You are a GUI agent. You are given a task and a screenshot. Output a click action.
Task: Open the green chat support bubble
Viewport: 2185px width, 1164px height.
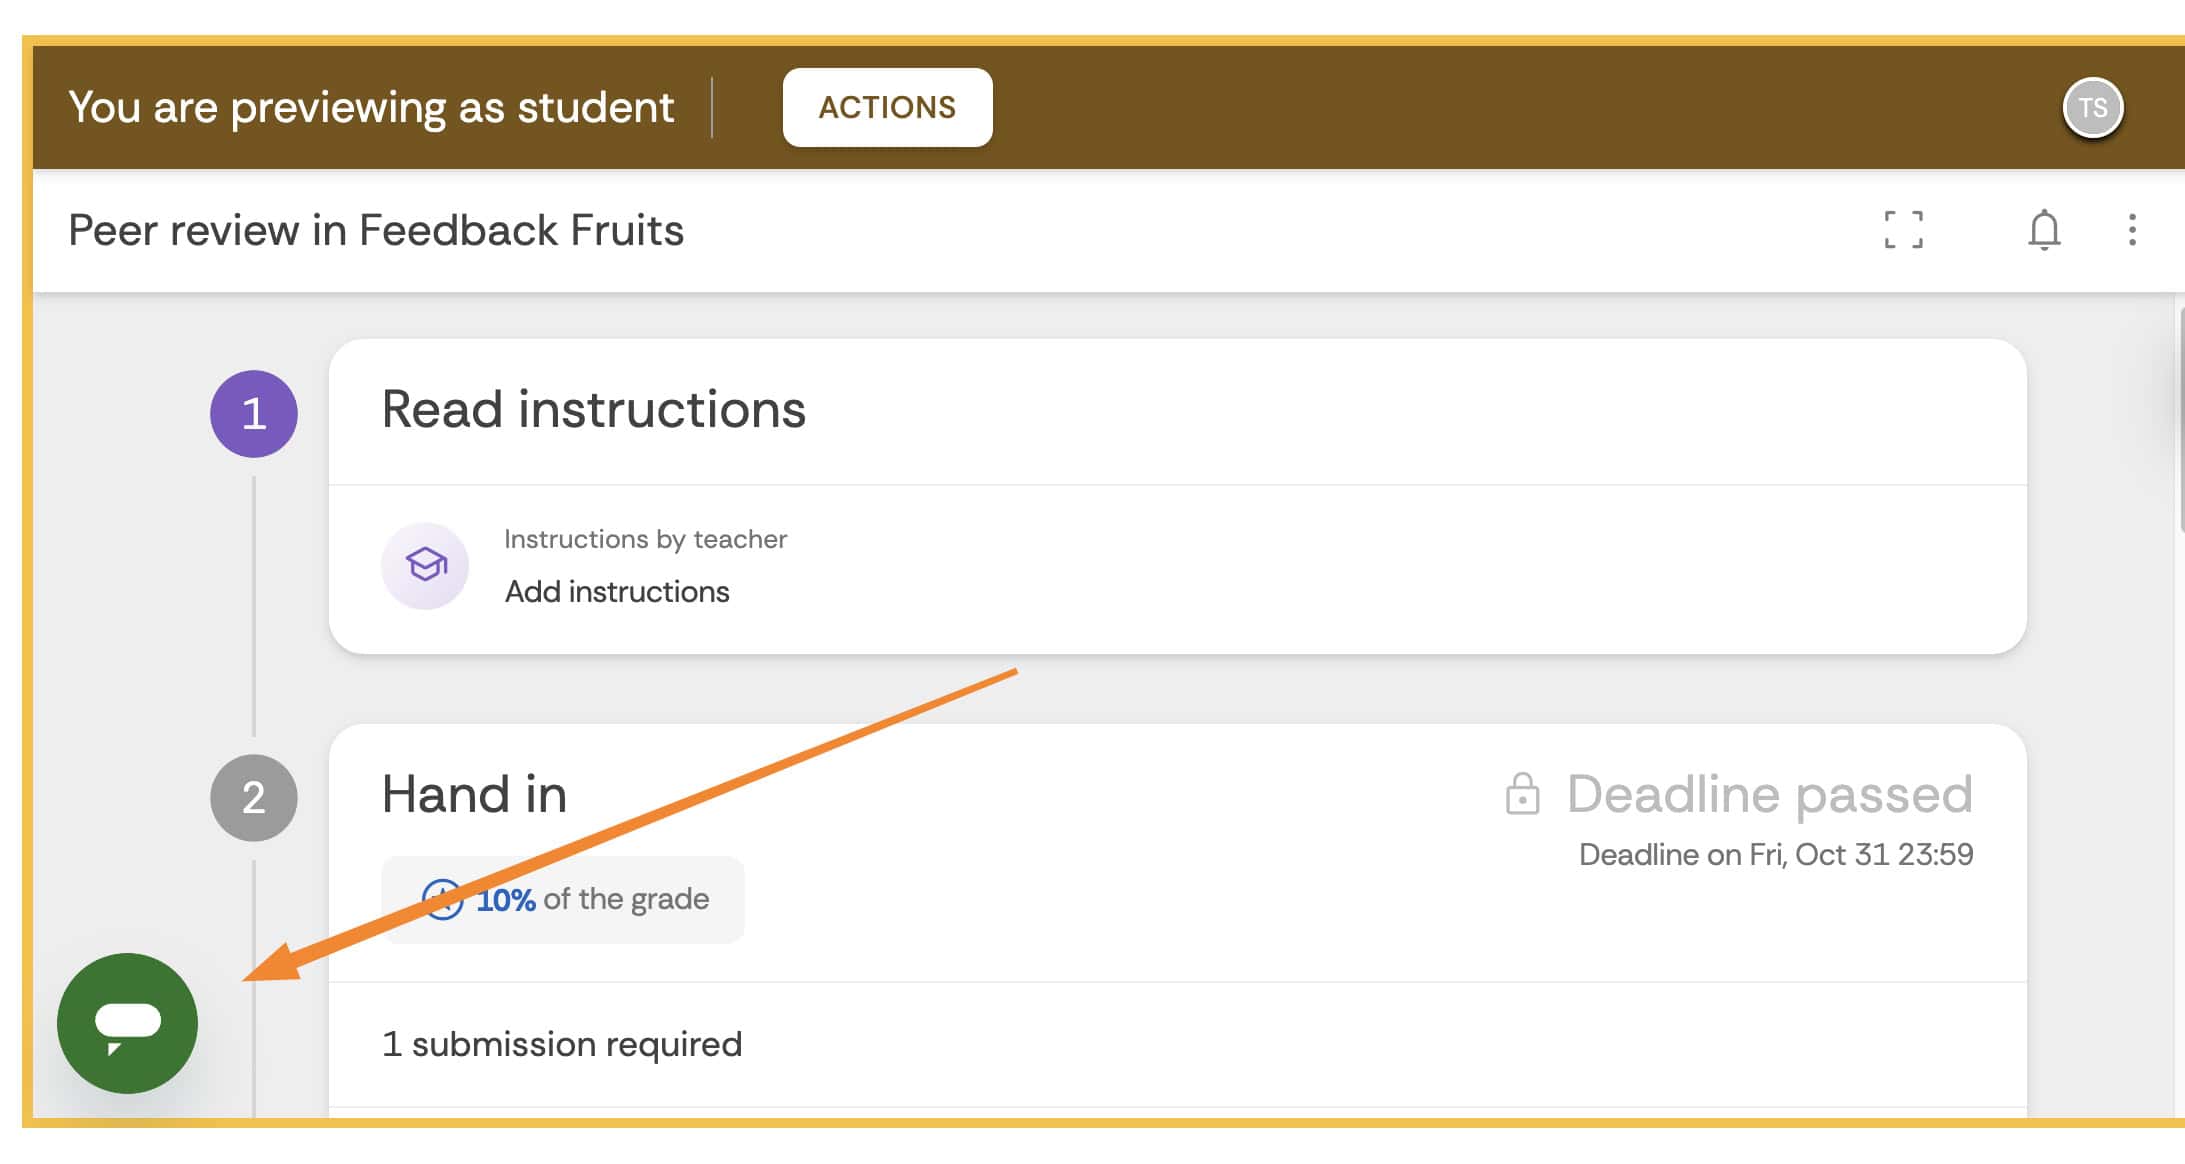(x=127, y=1022)
